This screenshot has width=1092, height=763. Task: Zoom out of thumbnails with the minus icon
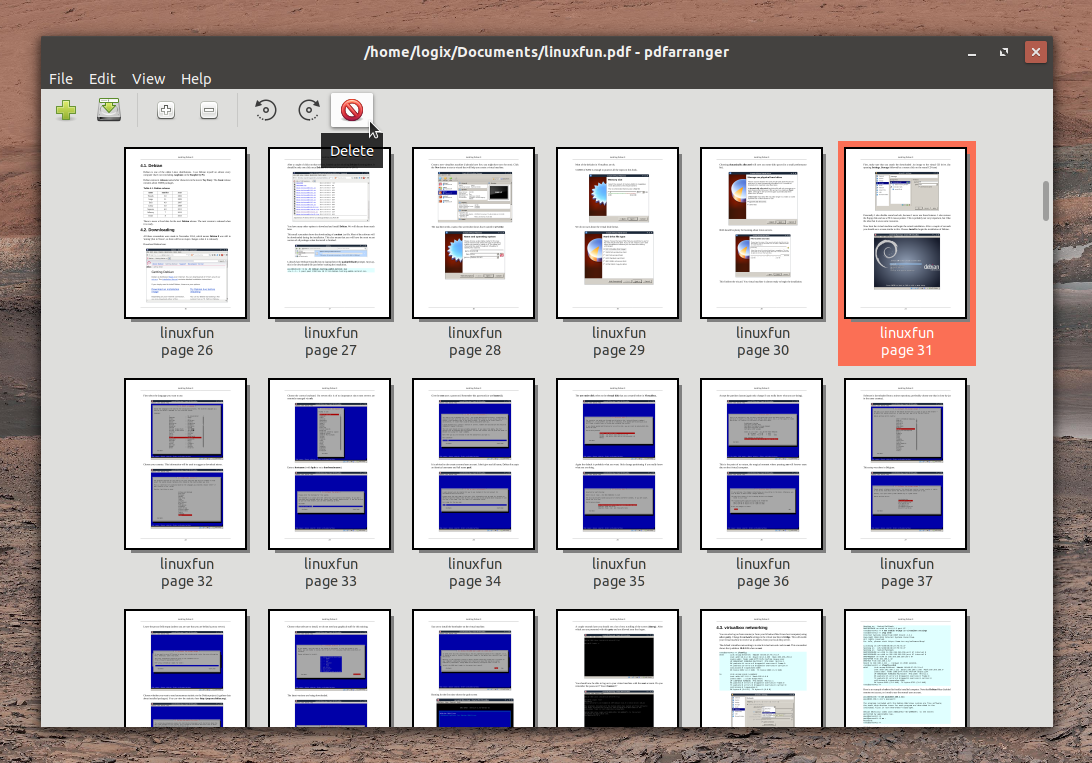[209, 110]
